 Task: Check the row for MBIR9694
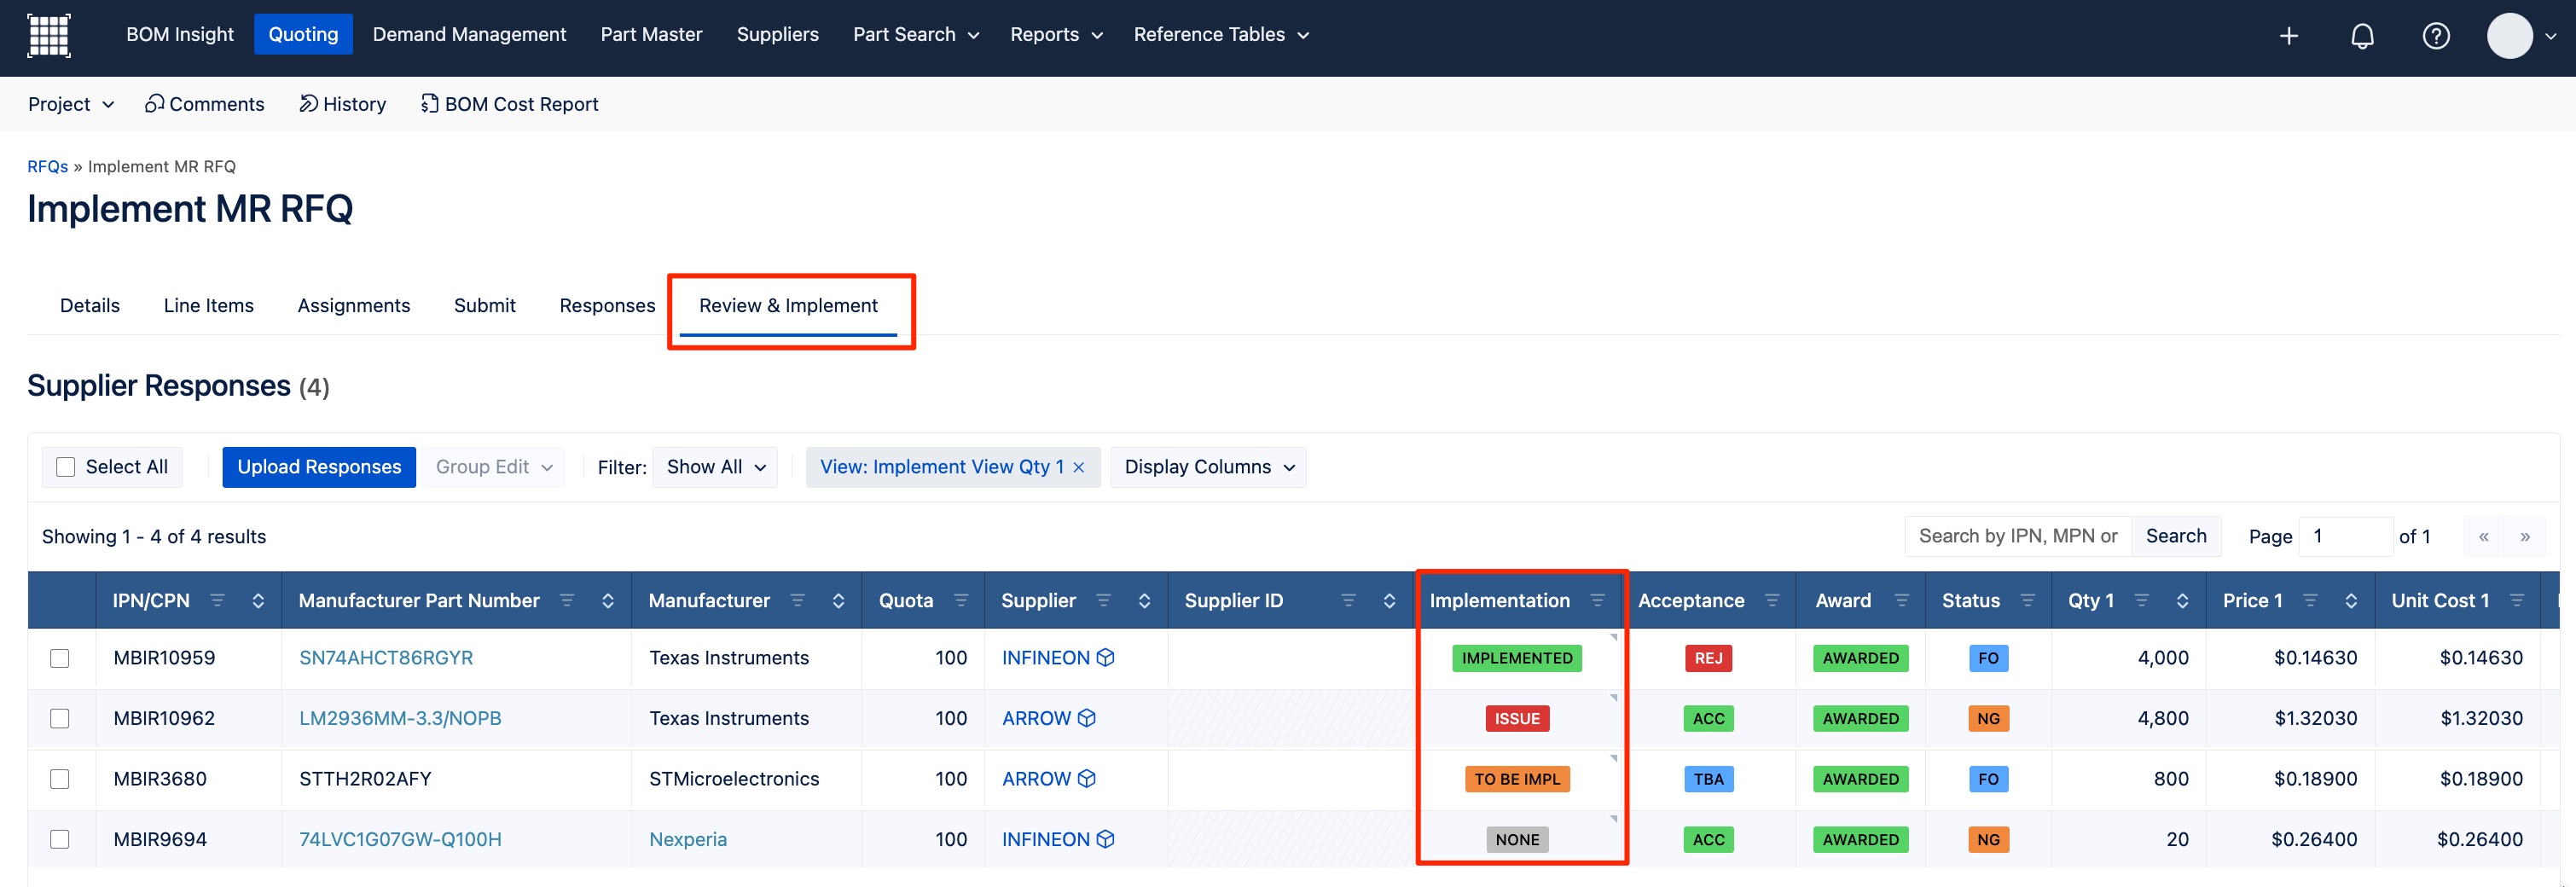pyautogui.click(x=60, y=839)
